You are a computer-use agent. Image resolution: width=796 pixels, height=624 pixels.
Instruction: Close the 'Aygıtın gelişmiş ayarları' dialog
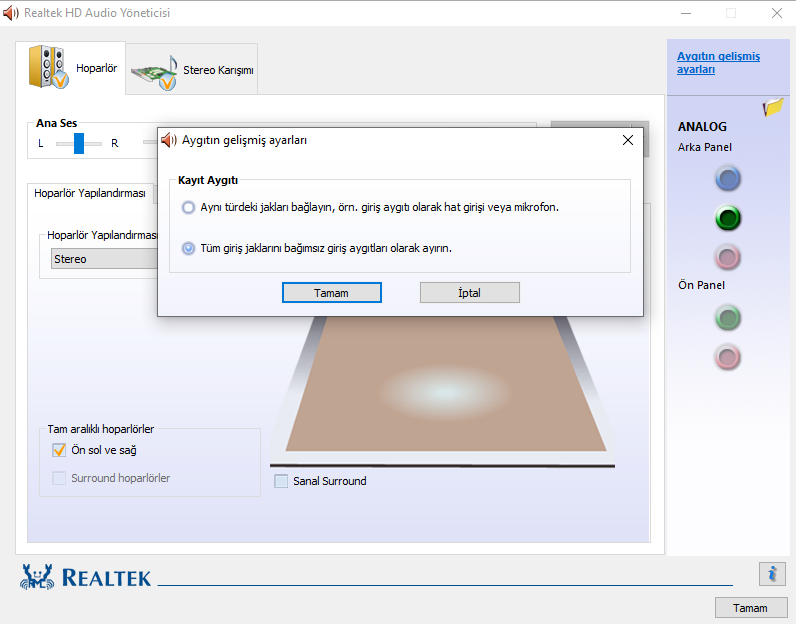coord(628,140)
